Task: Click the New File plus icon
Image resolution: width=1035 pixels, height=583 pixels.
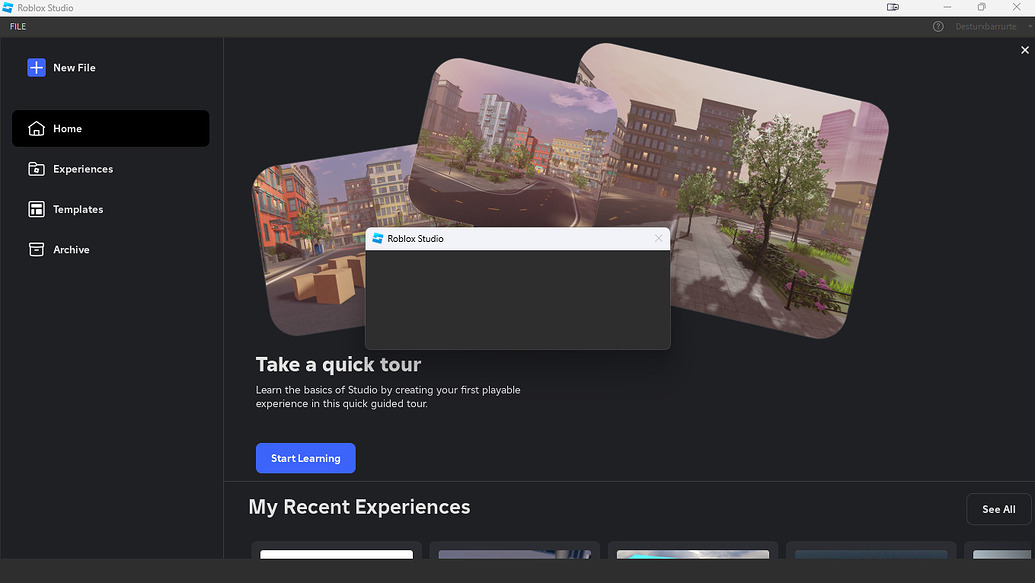Action: click(35, 67)
